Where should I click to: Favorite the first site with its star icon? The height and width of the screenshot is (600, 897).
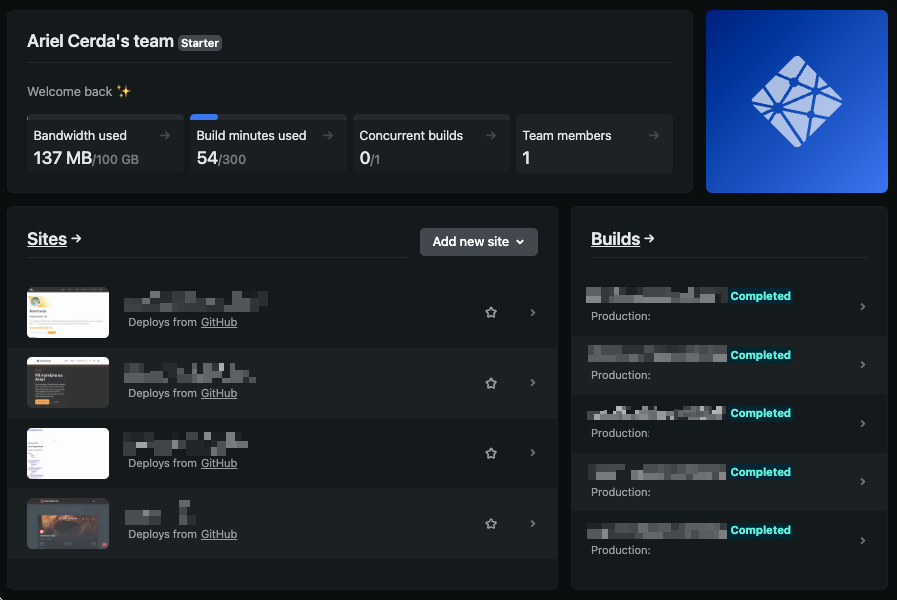point(491,312)
